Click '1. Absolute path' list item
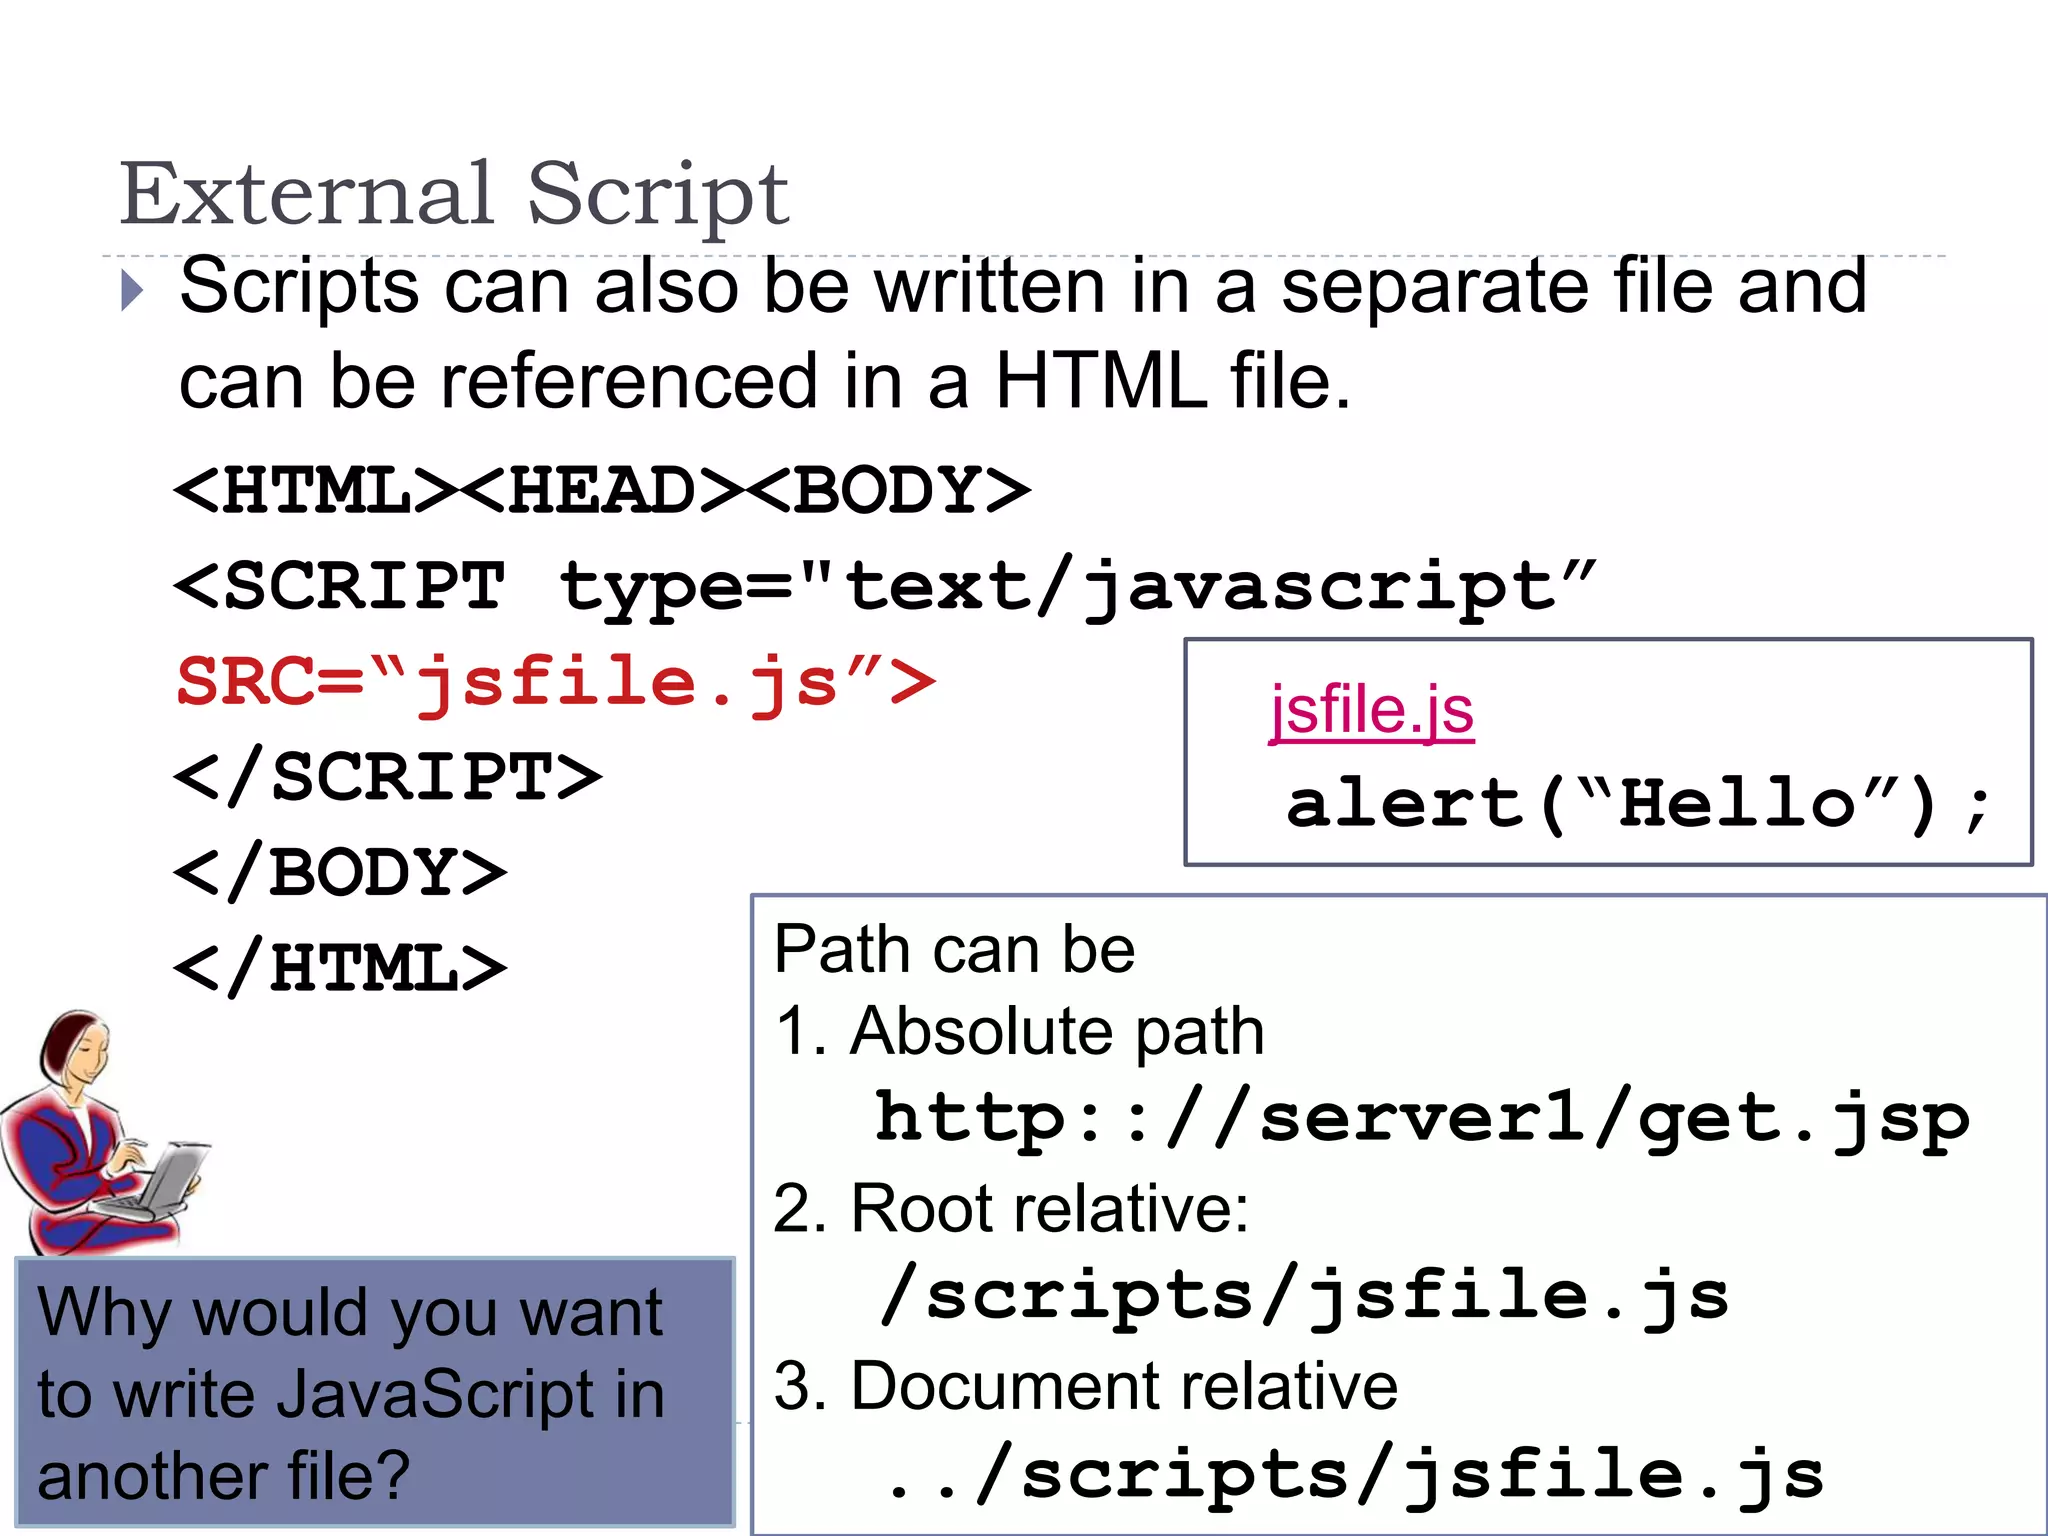This screenshot has width=2048, height=1536. [1020, 1033]
